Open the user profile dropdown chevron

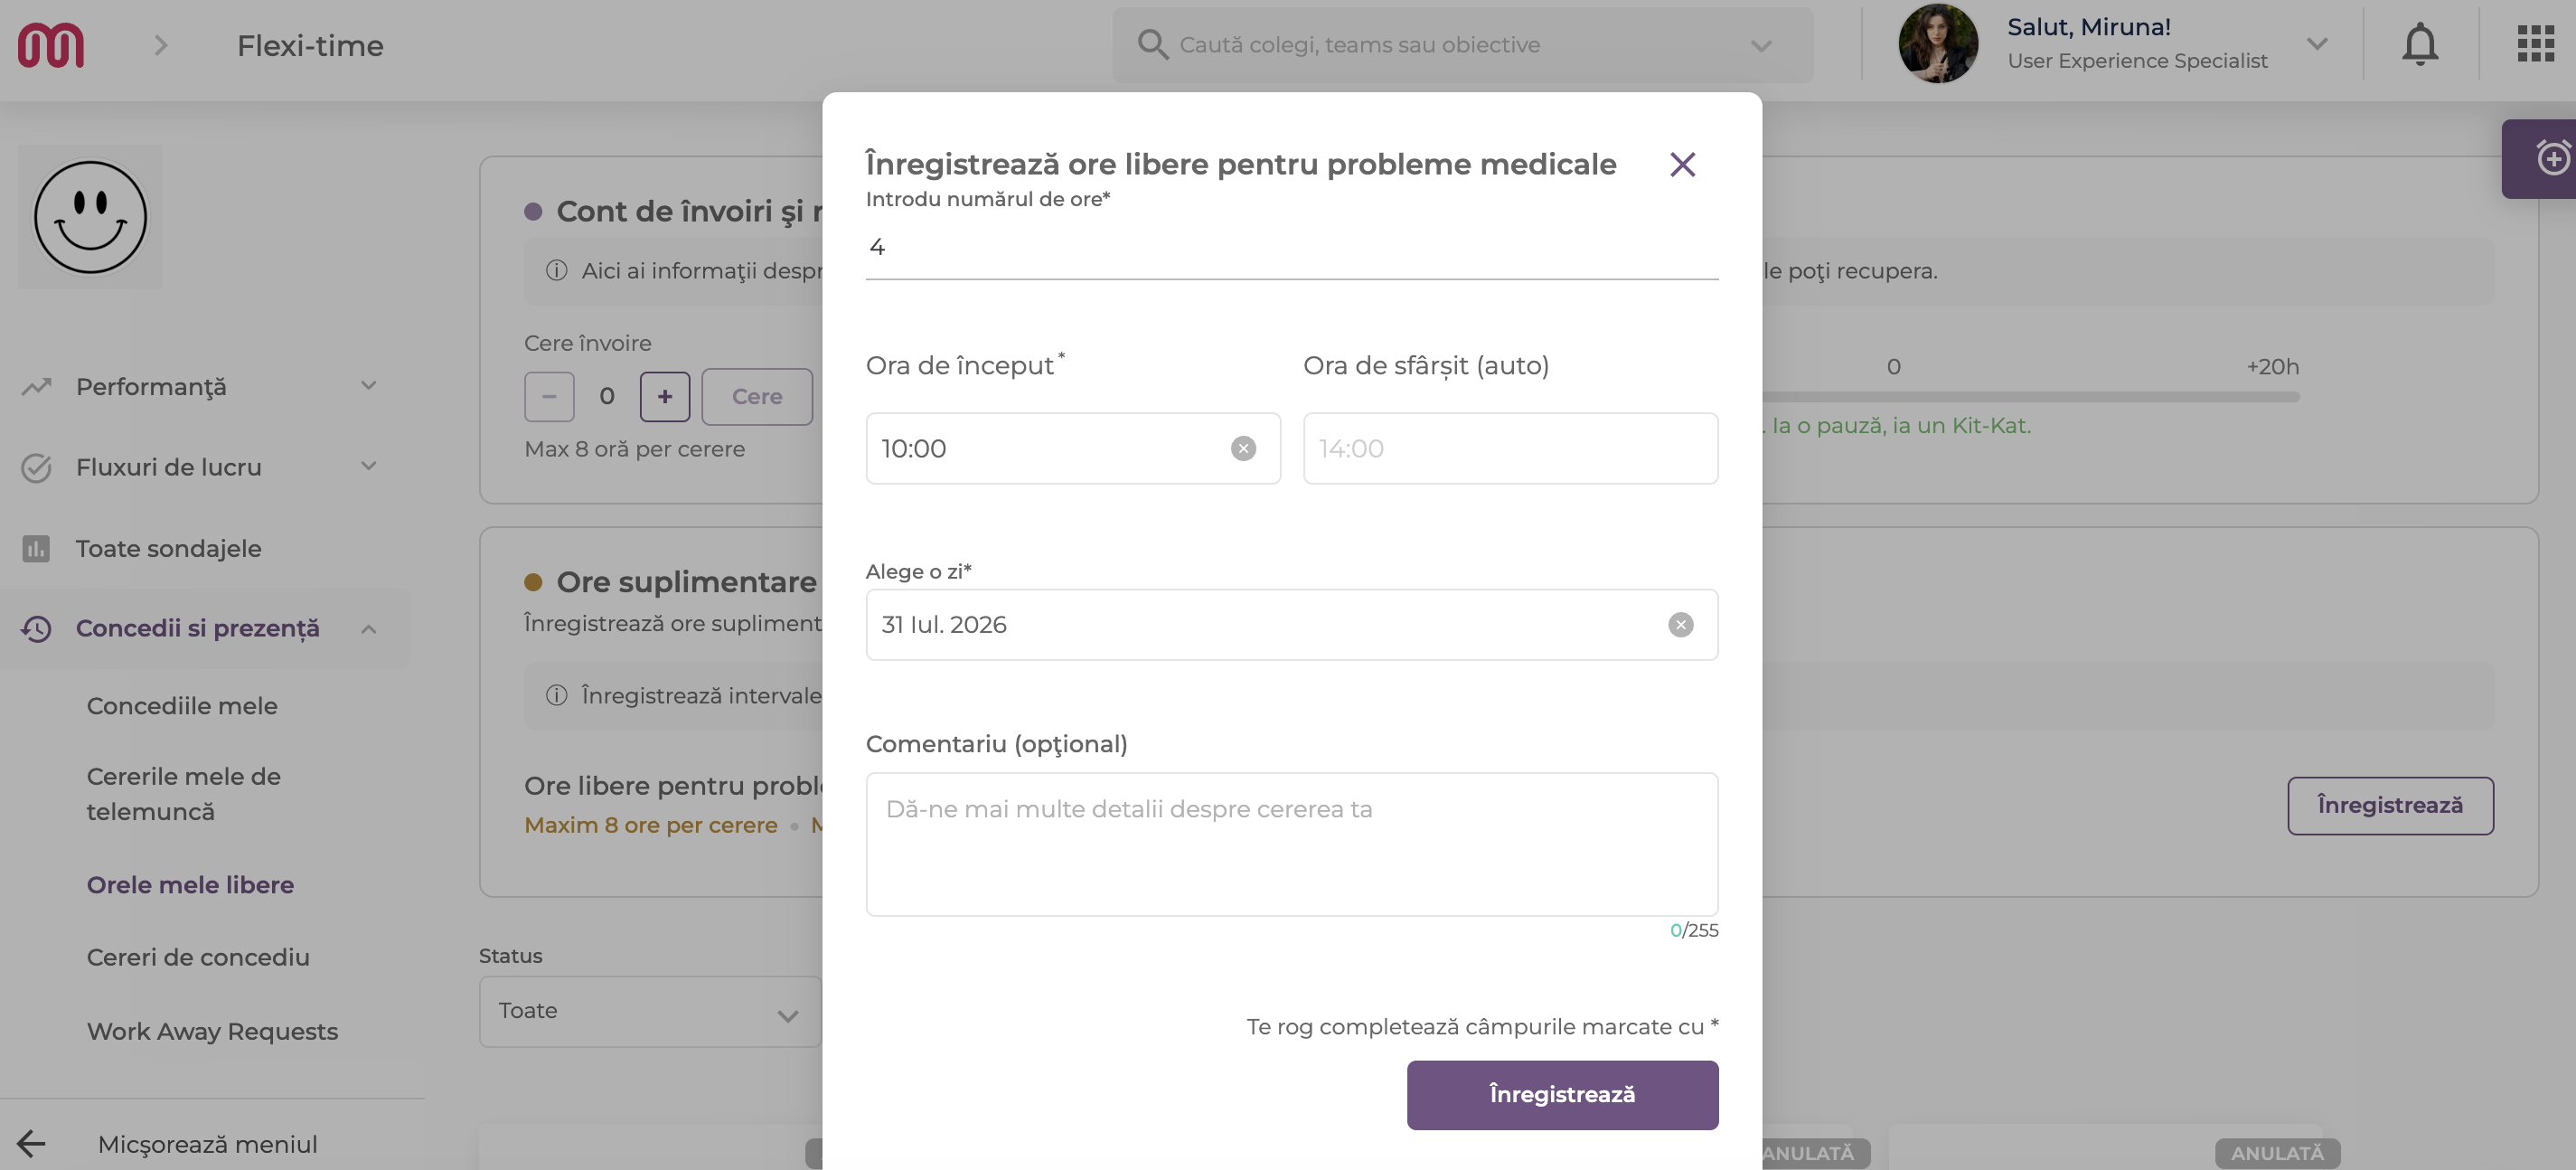click(x=2317, y=44)
